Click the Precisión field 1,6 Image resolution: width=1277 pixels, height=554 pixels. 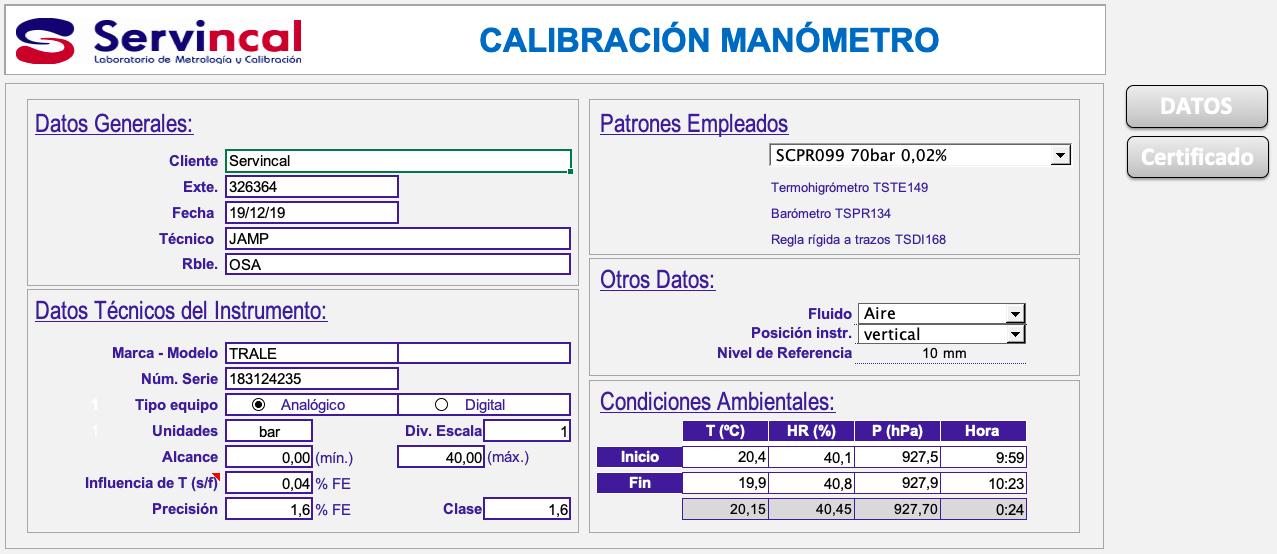coord(269,509)
